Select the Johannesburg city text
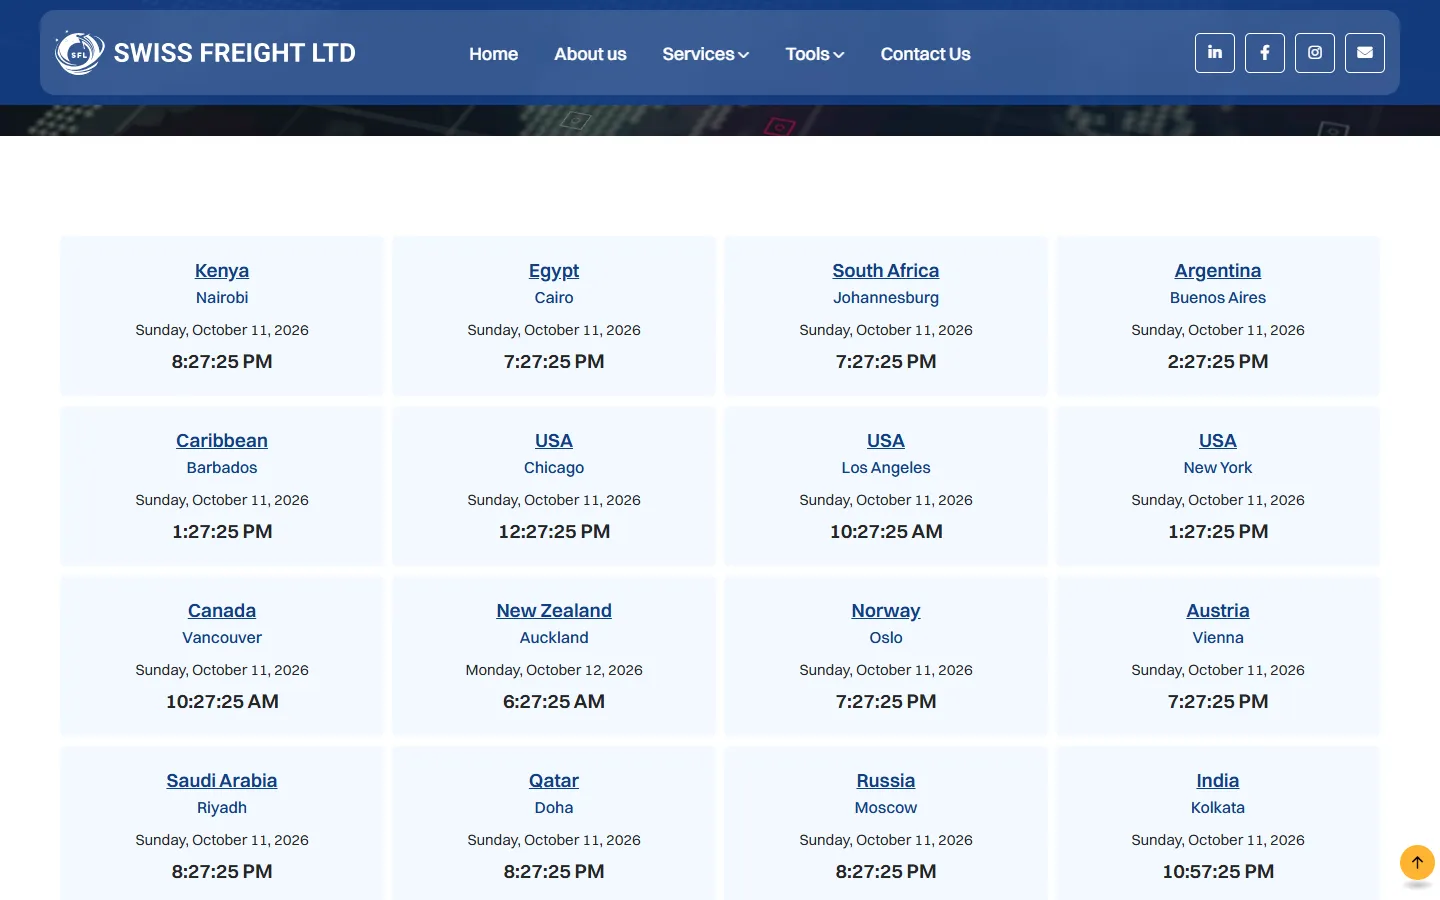The image size is (1440, 900). click(886, 298)
